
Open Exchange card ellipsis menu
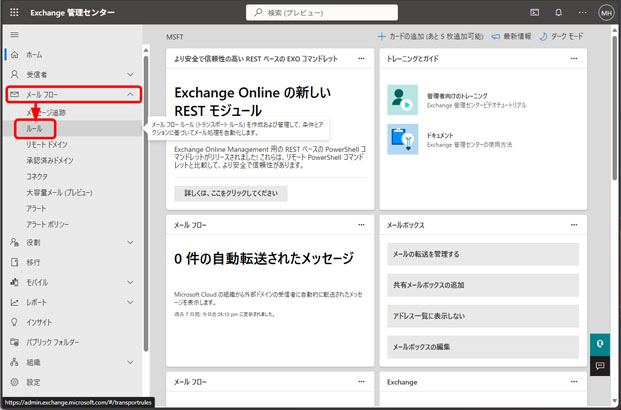tap(574, 381)
